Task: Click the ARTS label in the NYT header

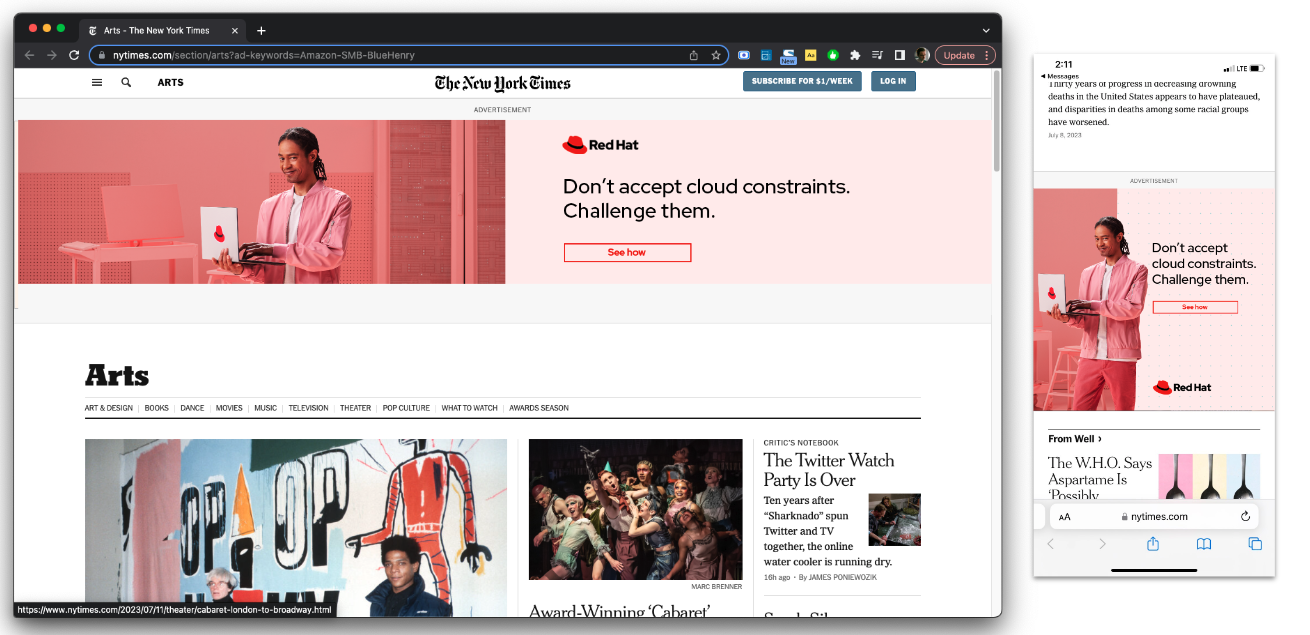Action: point(170,82)
